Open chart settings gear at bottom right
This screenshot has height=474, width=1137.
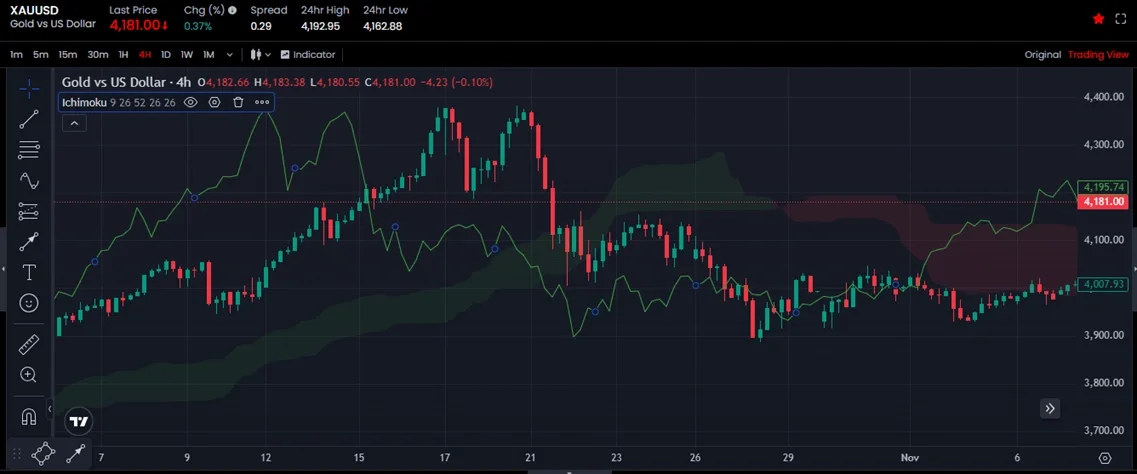1105,457
